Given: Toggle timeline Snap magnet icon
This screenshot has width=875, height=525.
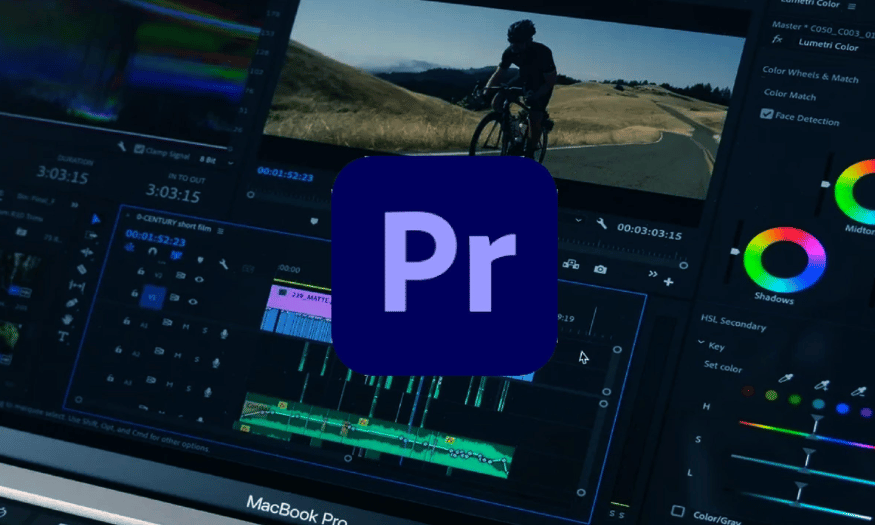Looking at the screenshot, I should [x=152, y=252].
